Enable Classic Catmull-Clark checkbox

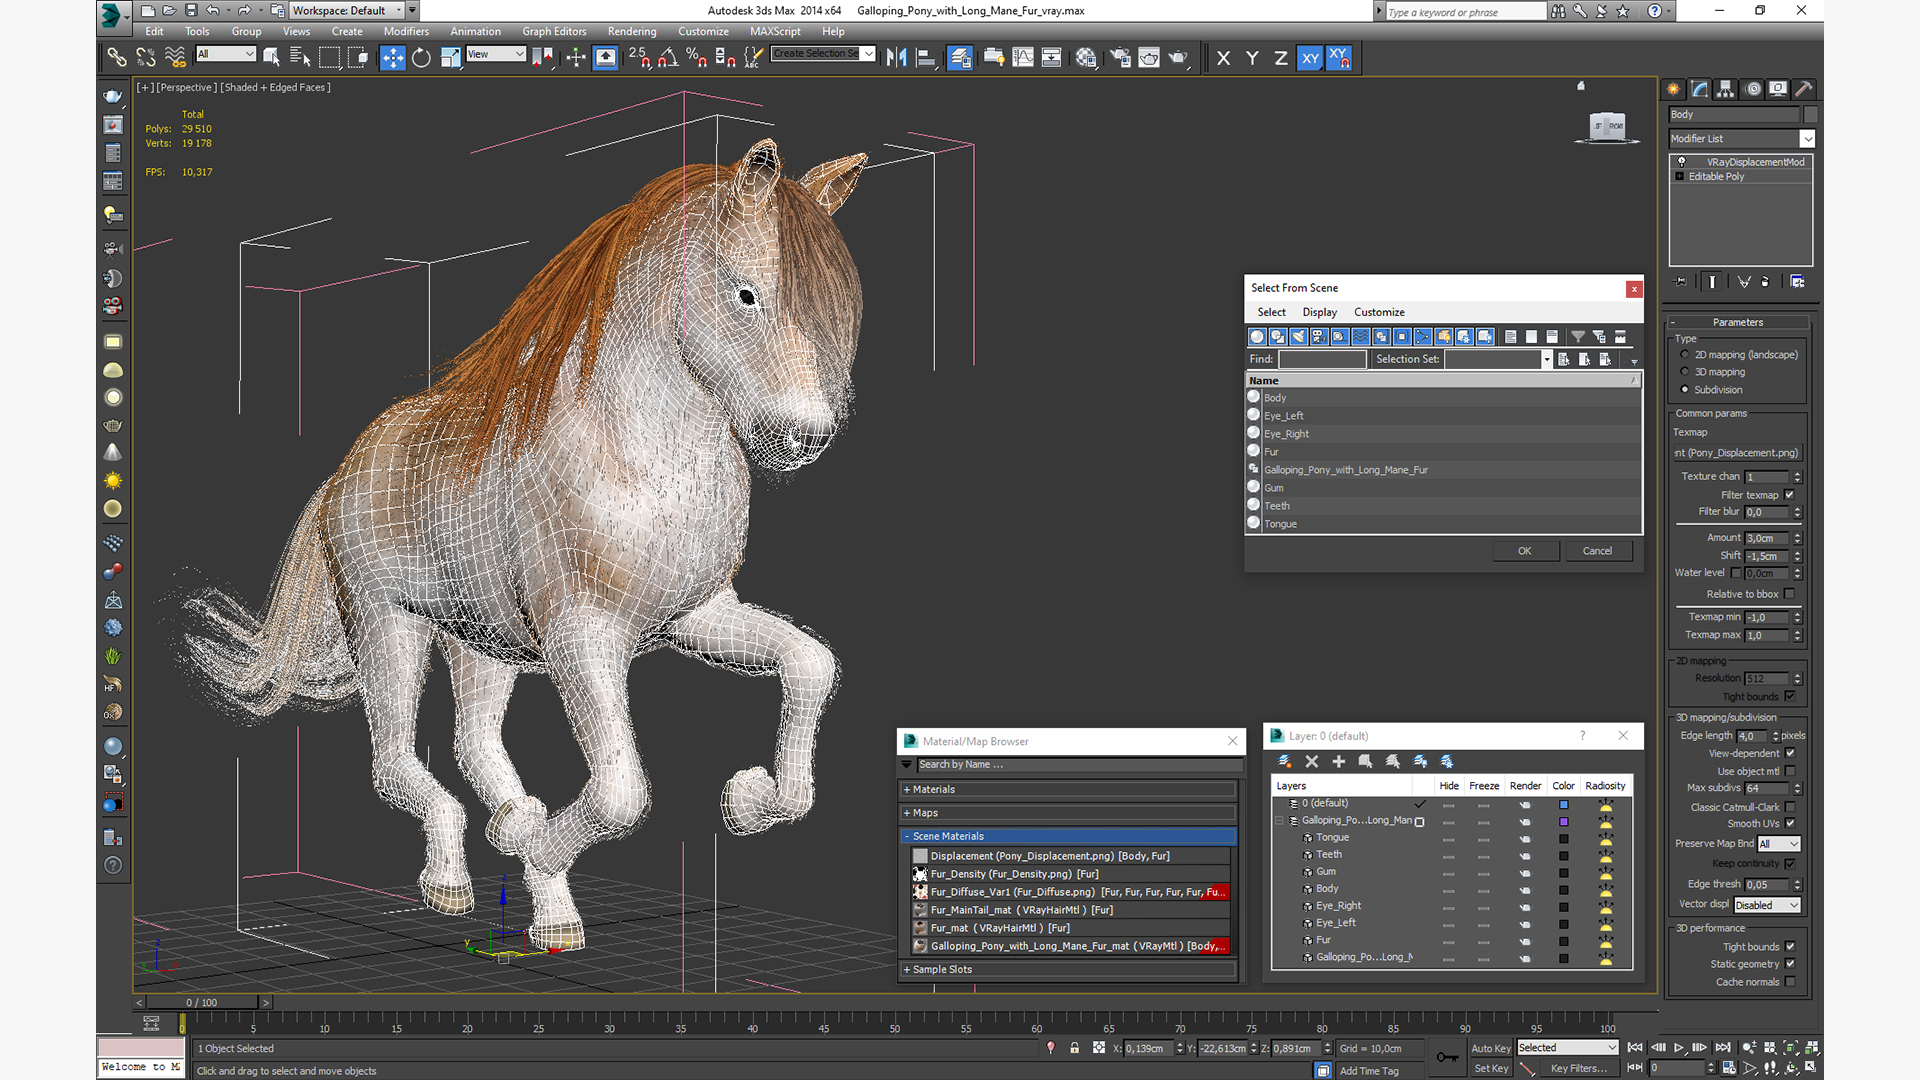(1790, 807)
